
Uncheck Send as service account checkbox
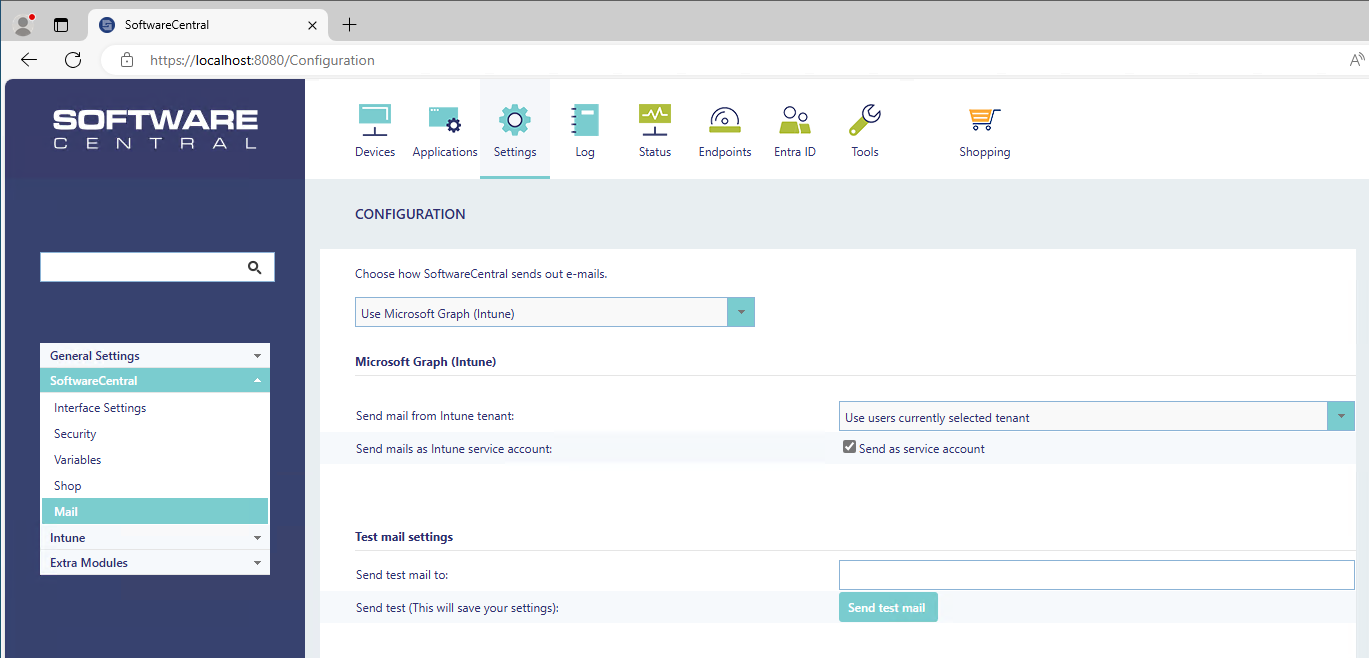[x=850, y=448]
